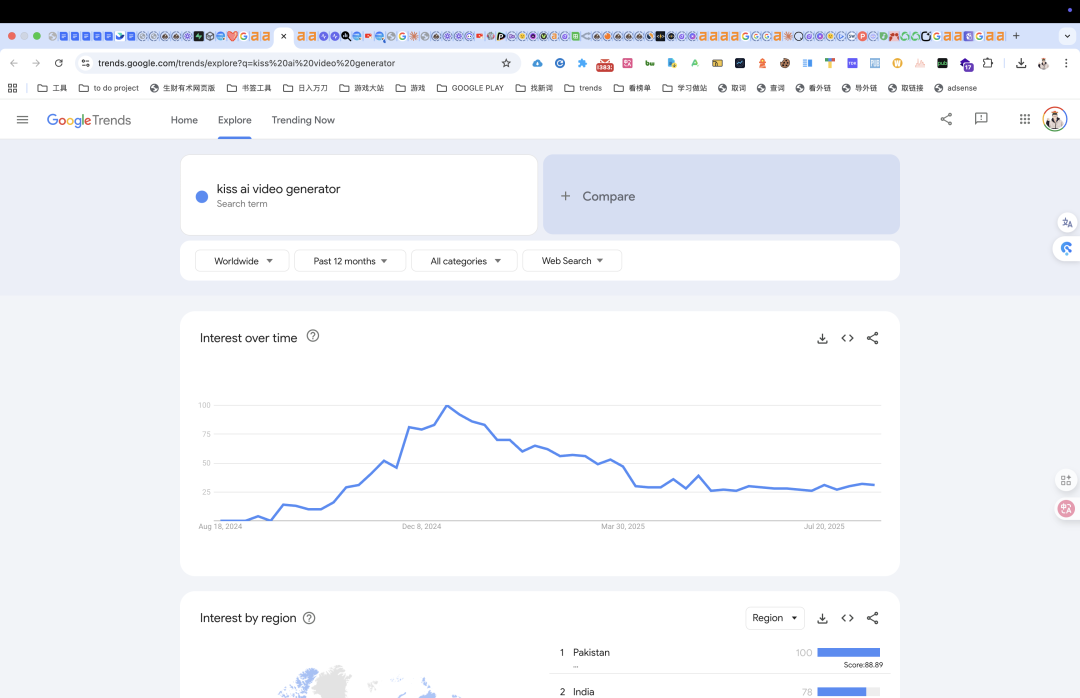Click the peak point of the trend line
Image resolution: width=1080 pixels, height=698 pixels.
click(447, 406)
